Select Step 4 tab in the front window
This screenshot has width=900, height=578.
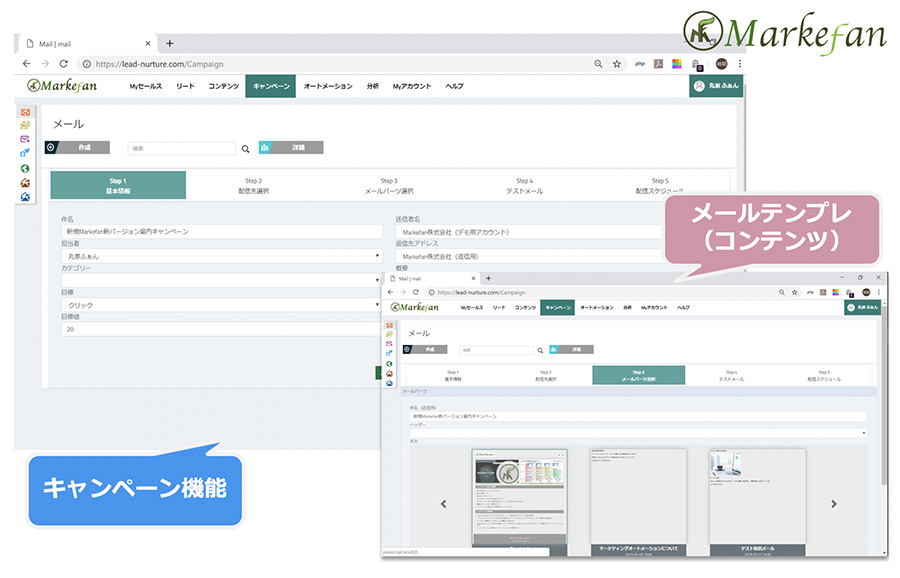pyautogui.click(x=731, y=375)
